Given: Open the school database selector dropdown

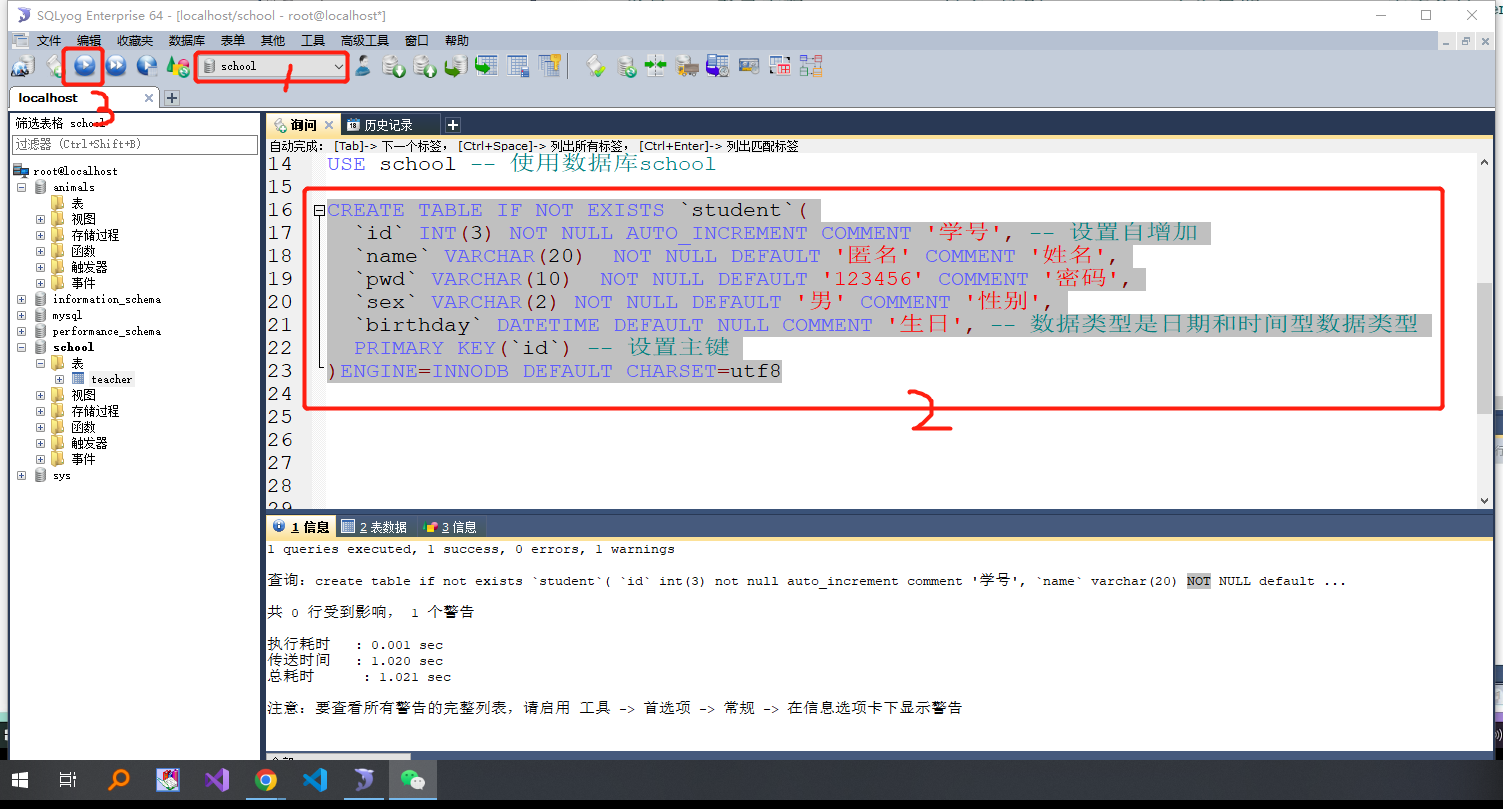Looking at the screenshot, I should coord(272,66).
